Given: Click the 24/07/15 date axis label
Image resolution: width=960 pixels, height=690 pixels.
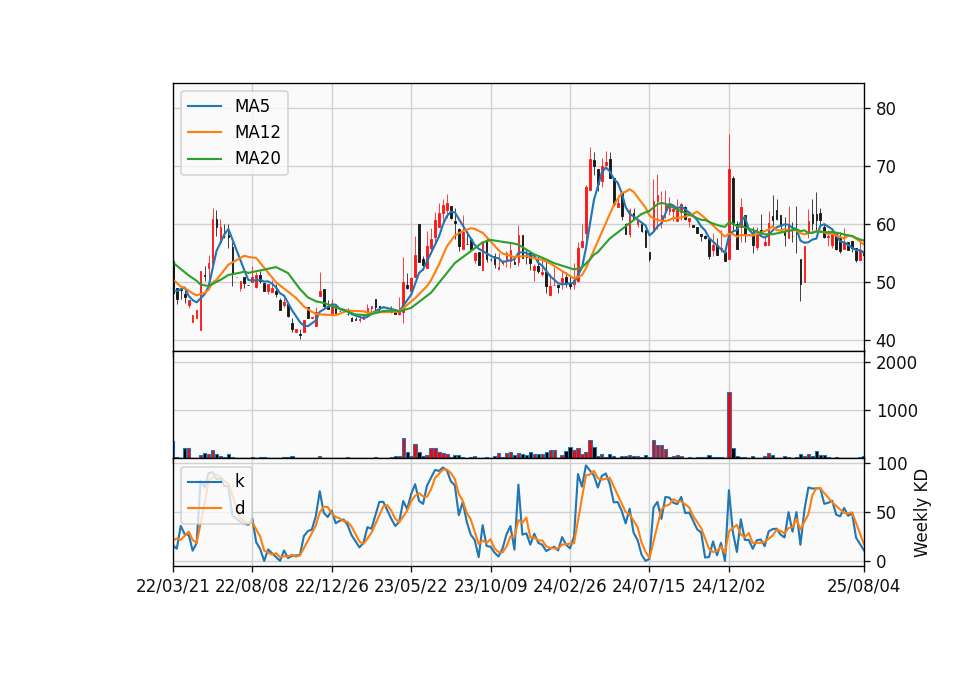Looking at the screenshot, I should tap(649, 586).
